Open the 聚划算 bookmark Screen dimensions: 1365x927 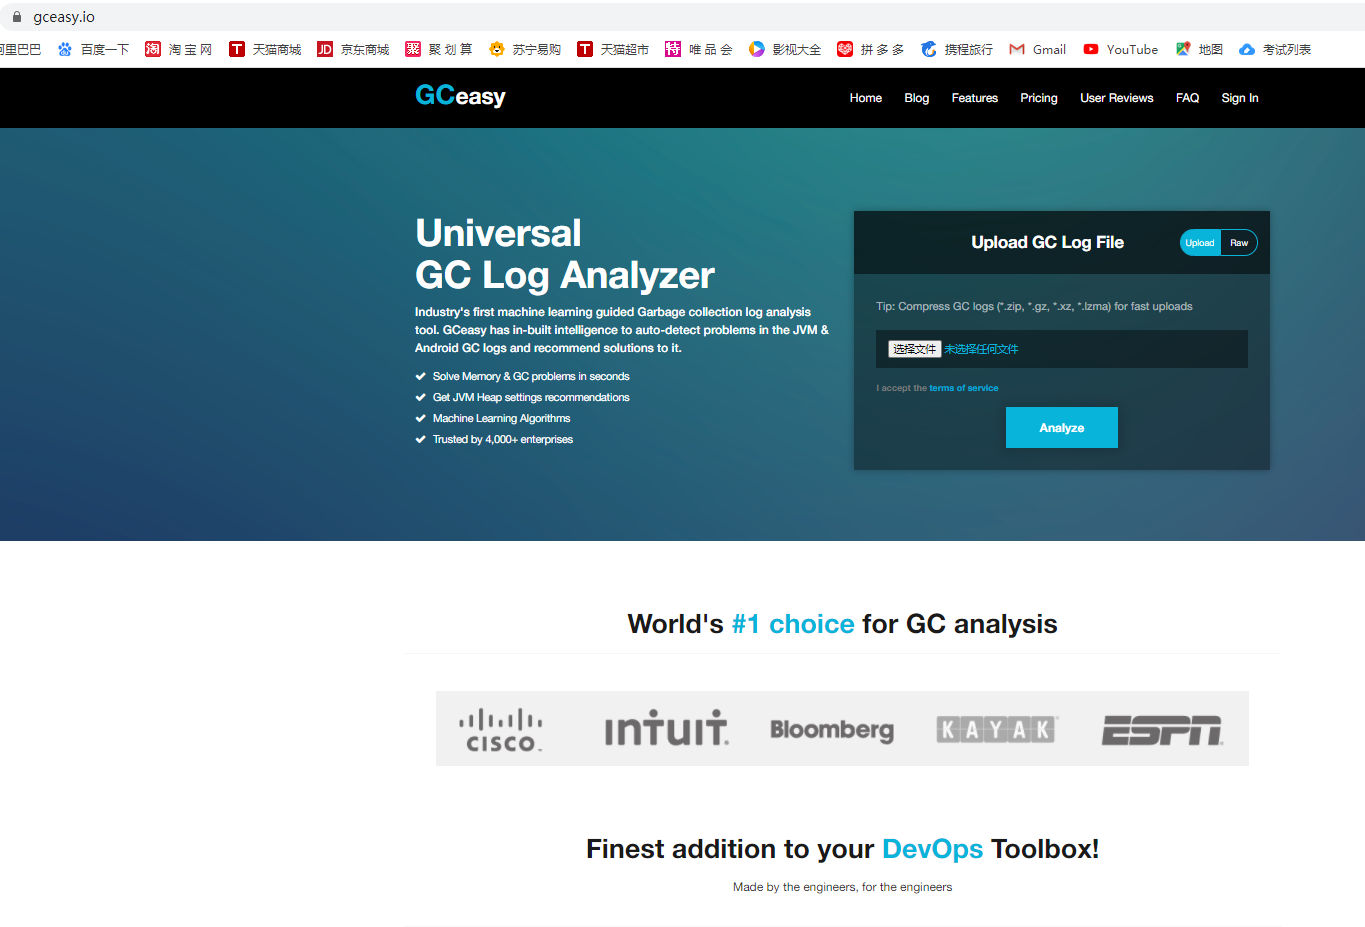tap(439, 49)
